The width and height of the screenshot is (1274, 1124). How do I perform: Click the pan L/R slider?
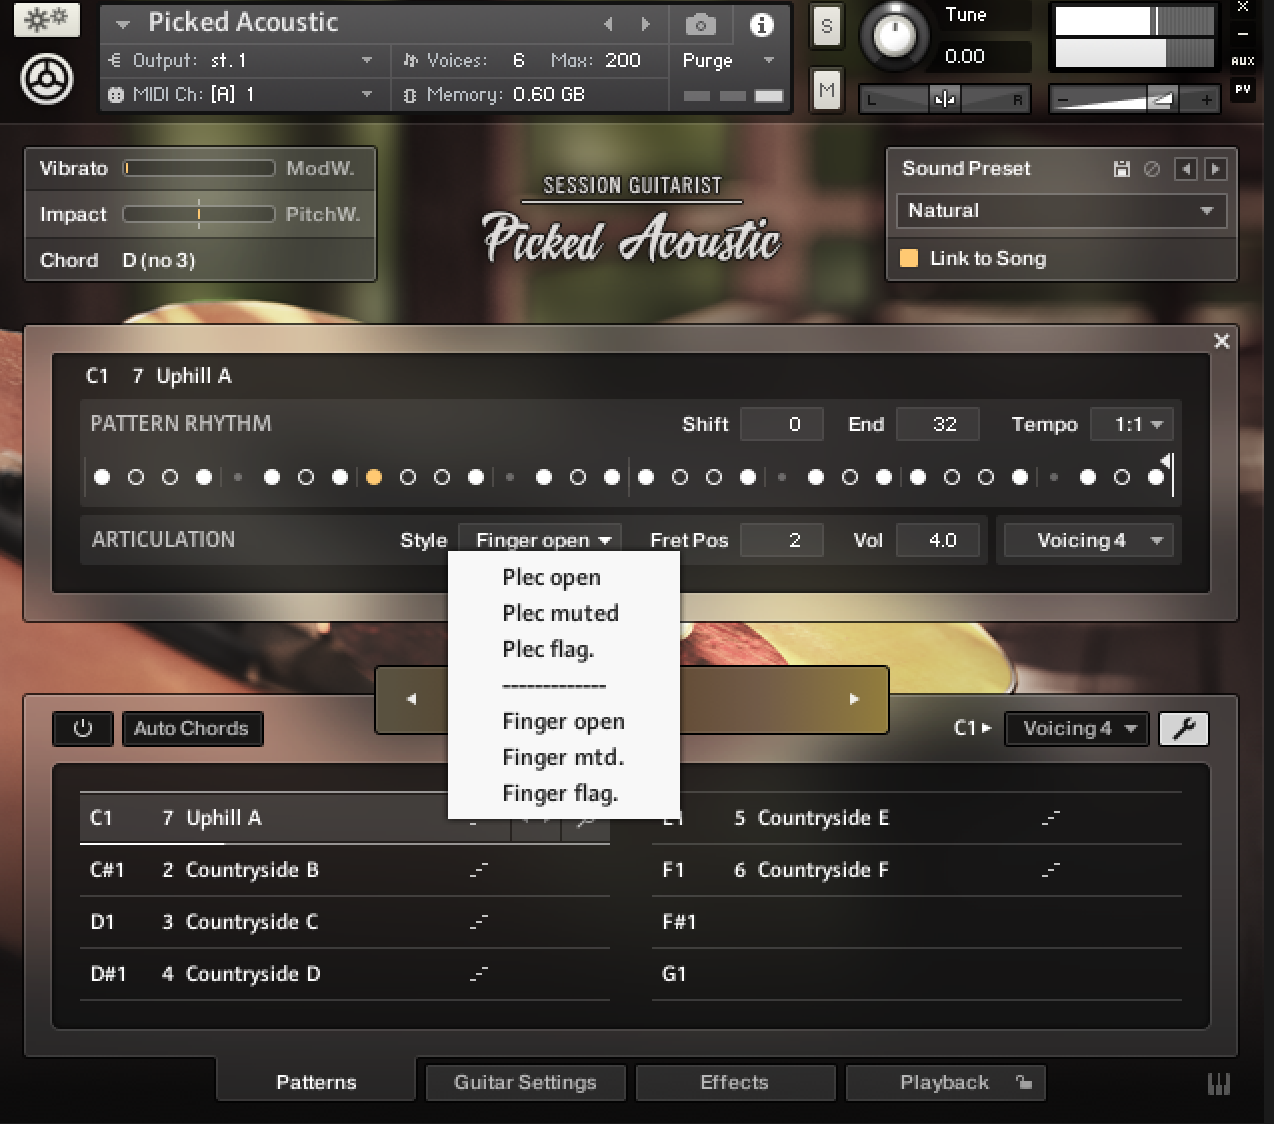[945, 99]
